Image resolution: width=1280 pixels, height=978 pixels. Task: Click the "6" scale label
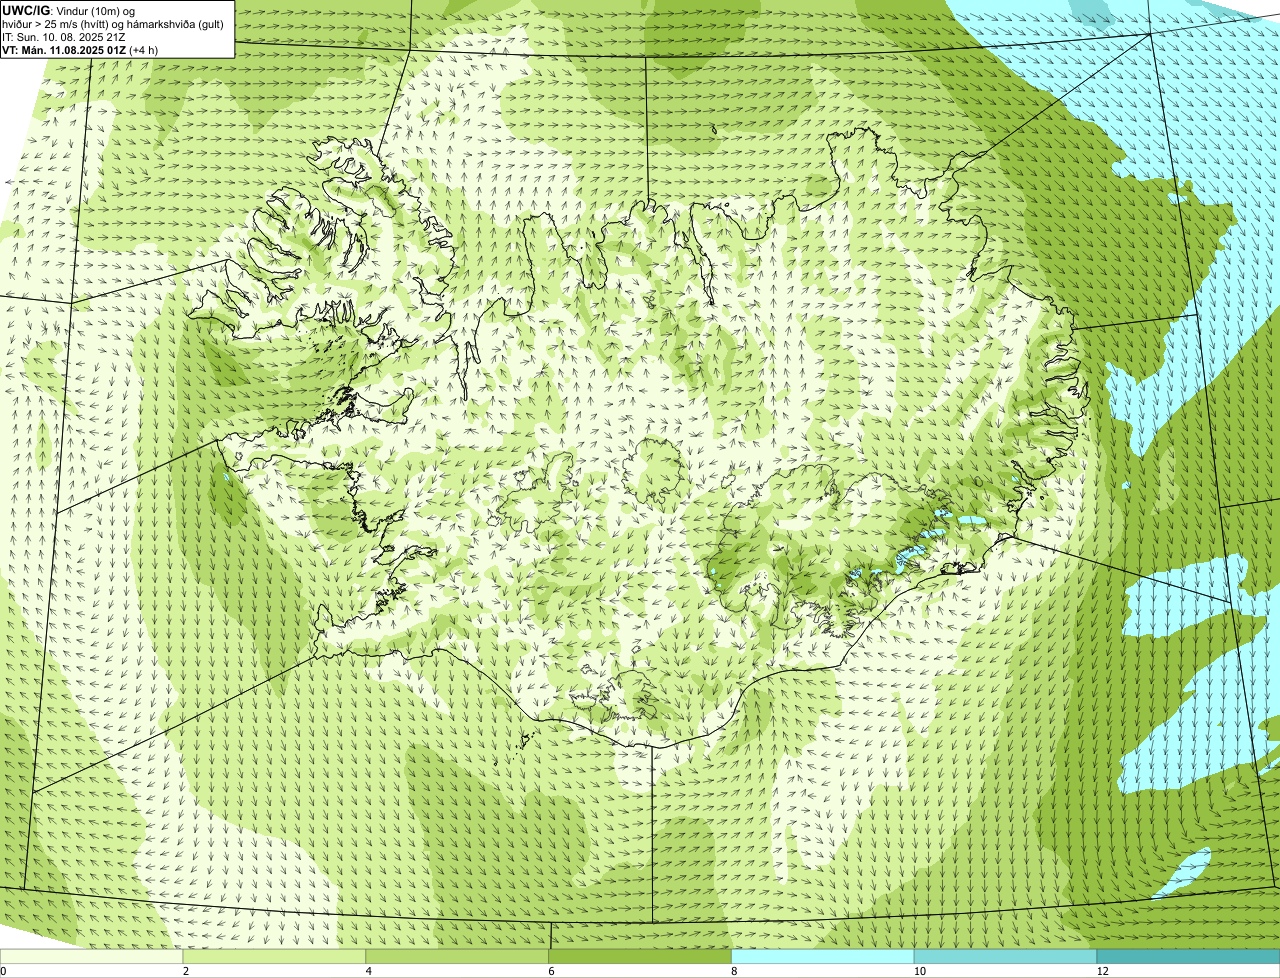click(x=551, y=971)
